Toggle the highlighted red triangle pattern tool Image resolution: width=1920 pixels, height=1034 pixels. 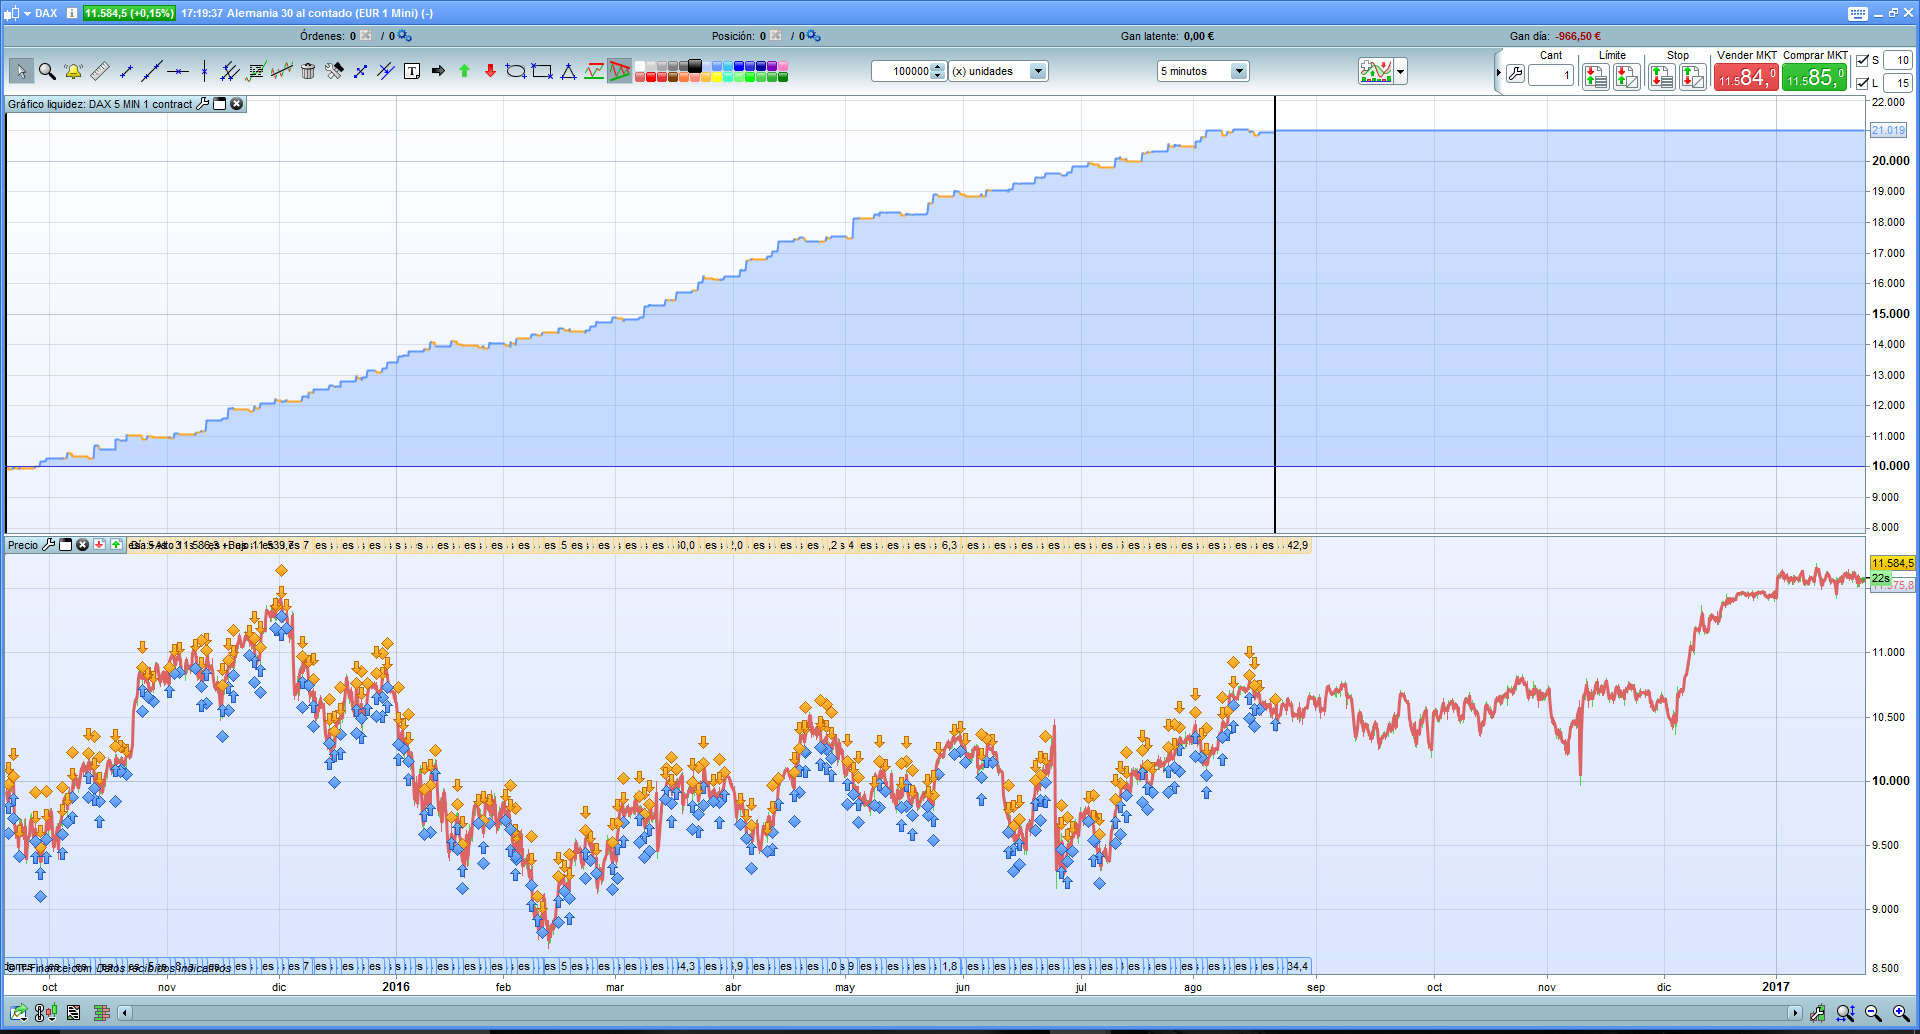(x=620, y=71)
